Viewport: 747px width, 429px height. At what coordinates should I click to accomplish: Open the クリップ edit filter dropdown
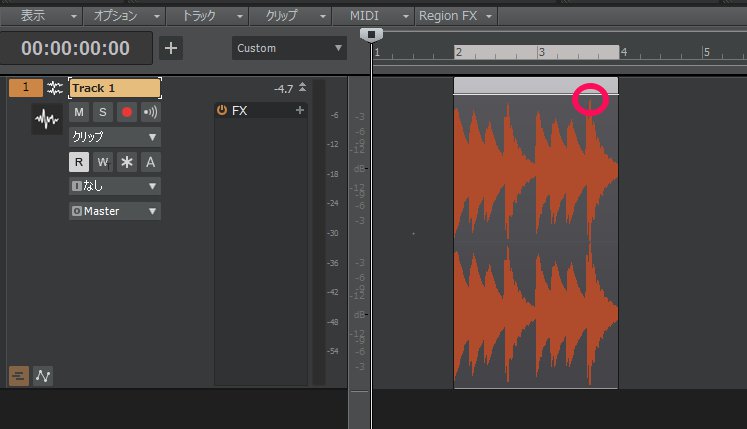click(x=114, y=136)
